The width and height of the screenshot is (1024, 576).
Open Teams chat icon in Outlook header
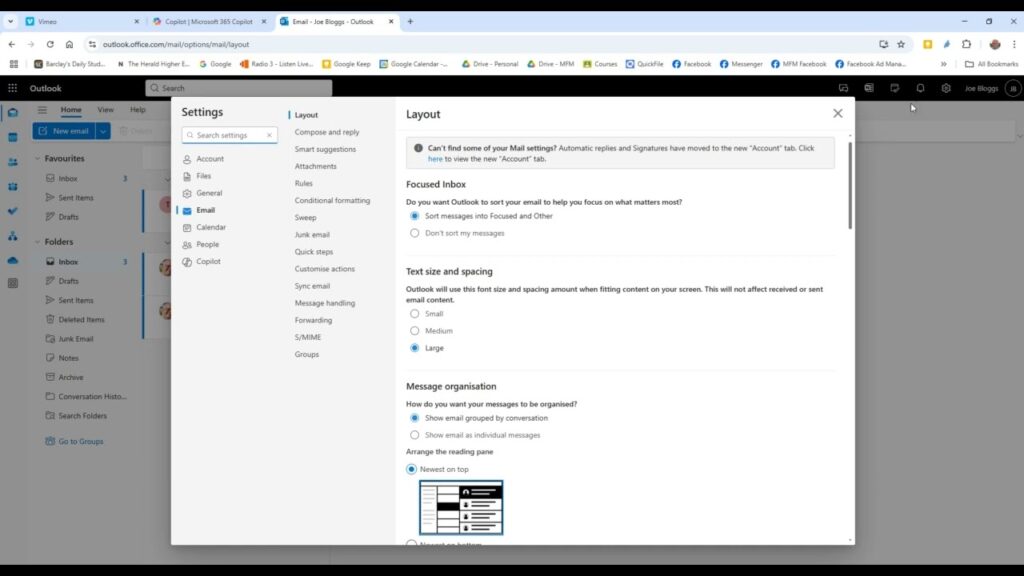point(843,88)
